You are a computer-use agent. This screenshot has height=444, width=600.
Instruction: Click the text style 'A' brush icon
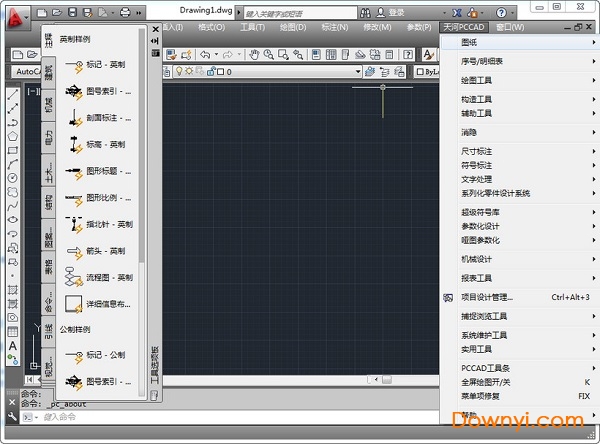click(428, 55)
